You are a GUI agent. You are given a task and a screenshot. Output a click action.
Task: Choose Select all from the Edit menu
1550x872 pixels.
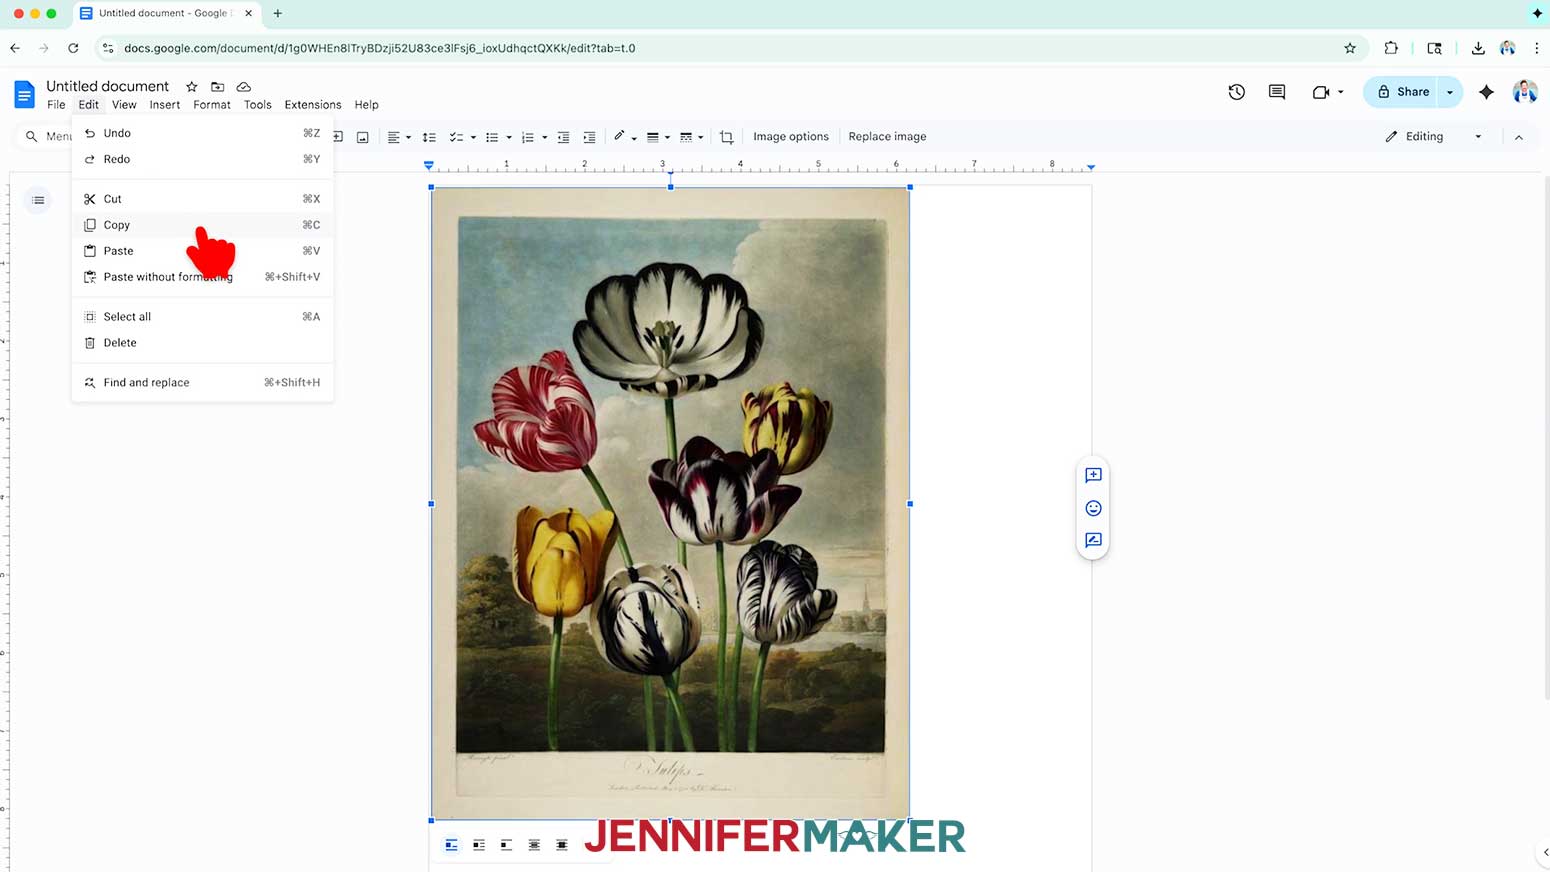click(x=202, y=317)
